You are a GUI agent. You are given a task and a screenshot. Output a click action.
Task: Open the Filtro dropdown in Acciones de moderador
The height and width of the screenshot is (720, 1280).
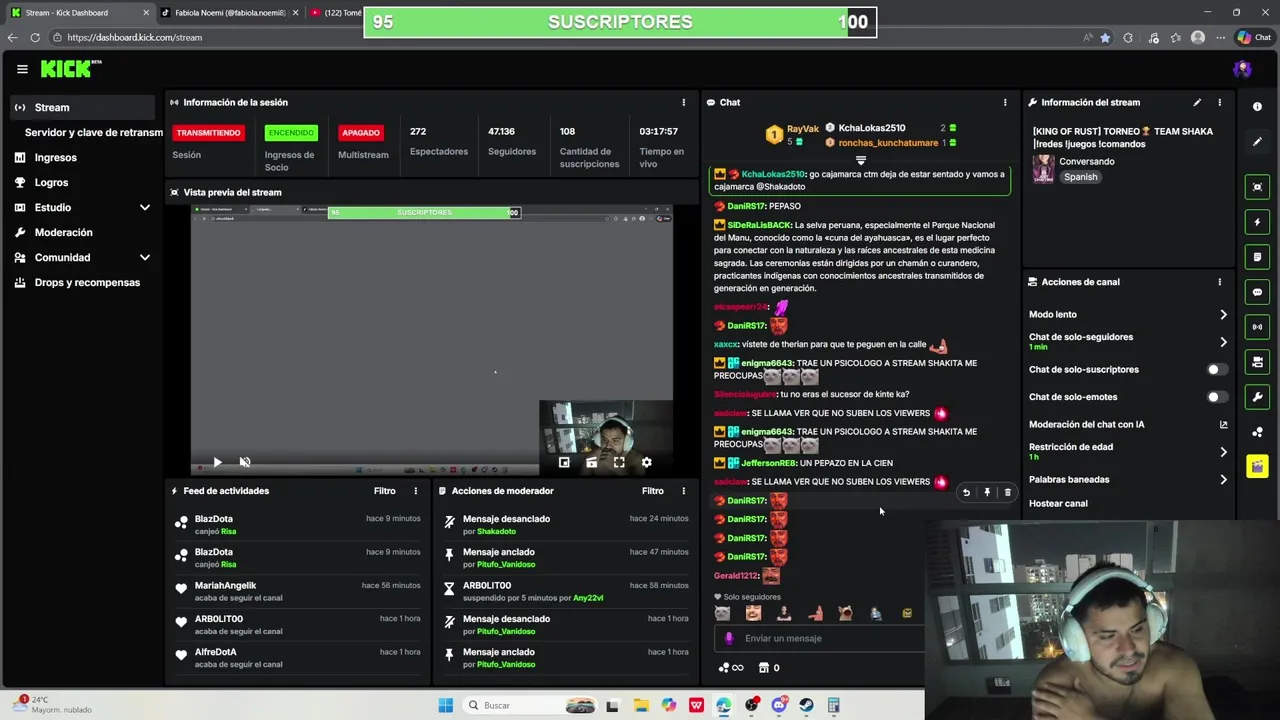[x=653, y=491]
